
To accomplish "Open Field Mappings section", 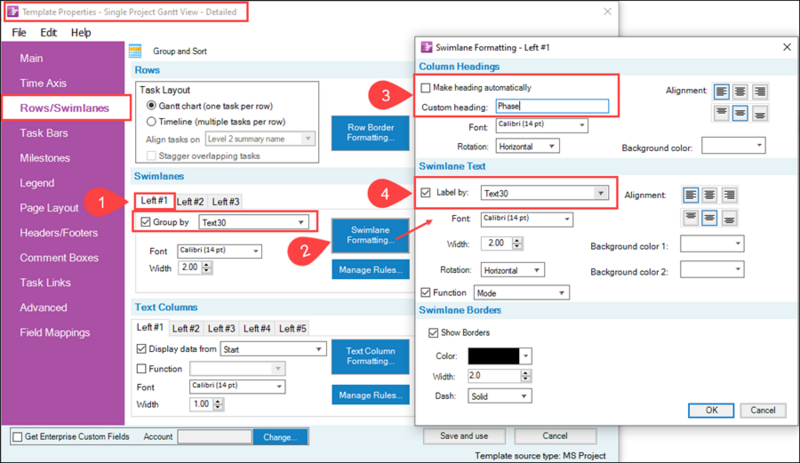I will [55, 333].
